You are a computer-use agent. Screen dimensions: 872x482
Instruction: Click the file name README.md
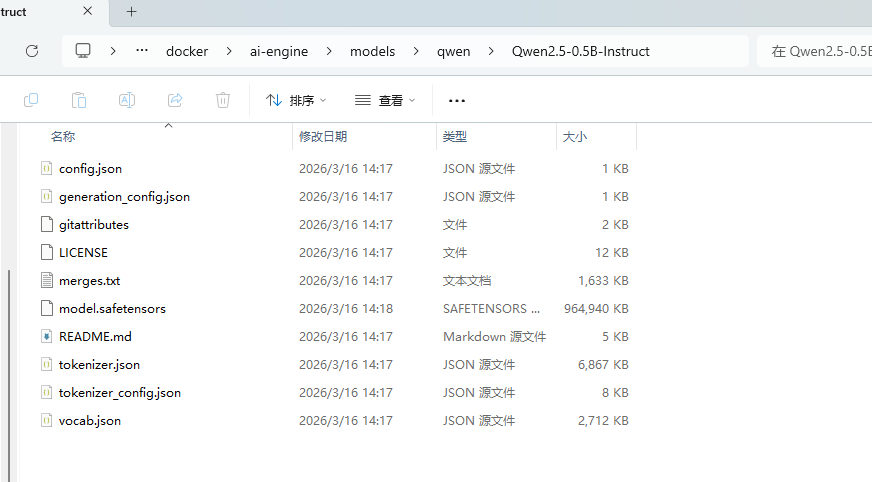(95, 336)
